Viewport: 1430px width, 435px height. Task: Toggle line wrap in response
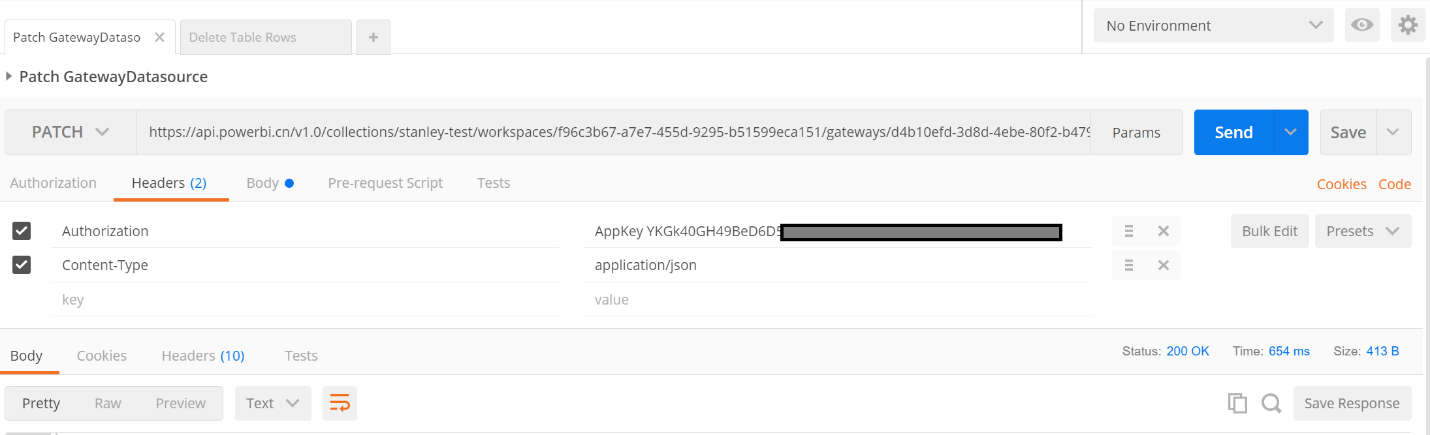point(340,403)
